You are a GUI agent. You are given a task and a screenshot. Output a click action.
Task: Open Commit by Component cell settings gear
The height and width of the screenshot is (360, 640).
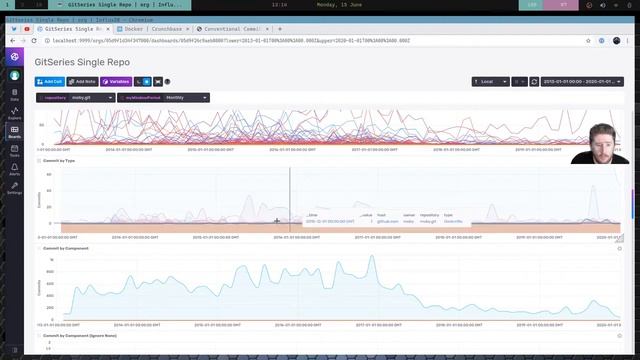tap(620, 248)
